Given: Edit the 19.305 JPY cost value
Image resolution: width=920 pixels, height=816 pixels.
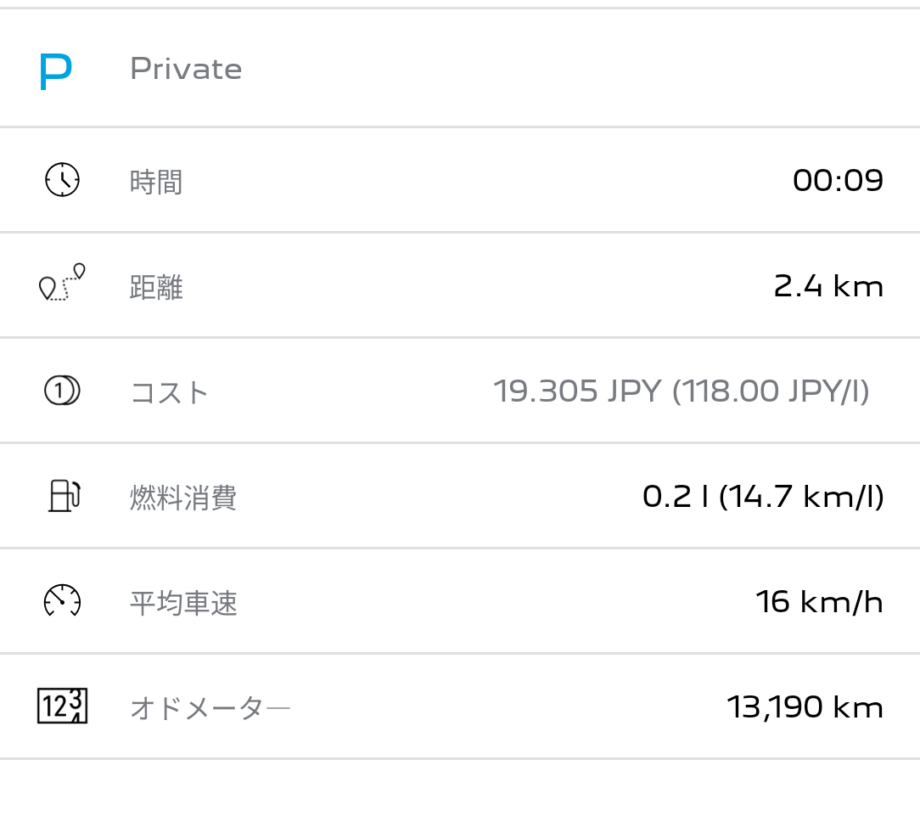Looking at the screenshot, I should (681, 392).
